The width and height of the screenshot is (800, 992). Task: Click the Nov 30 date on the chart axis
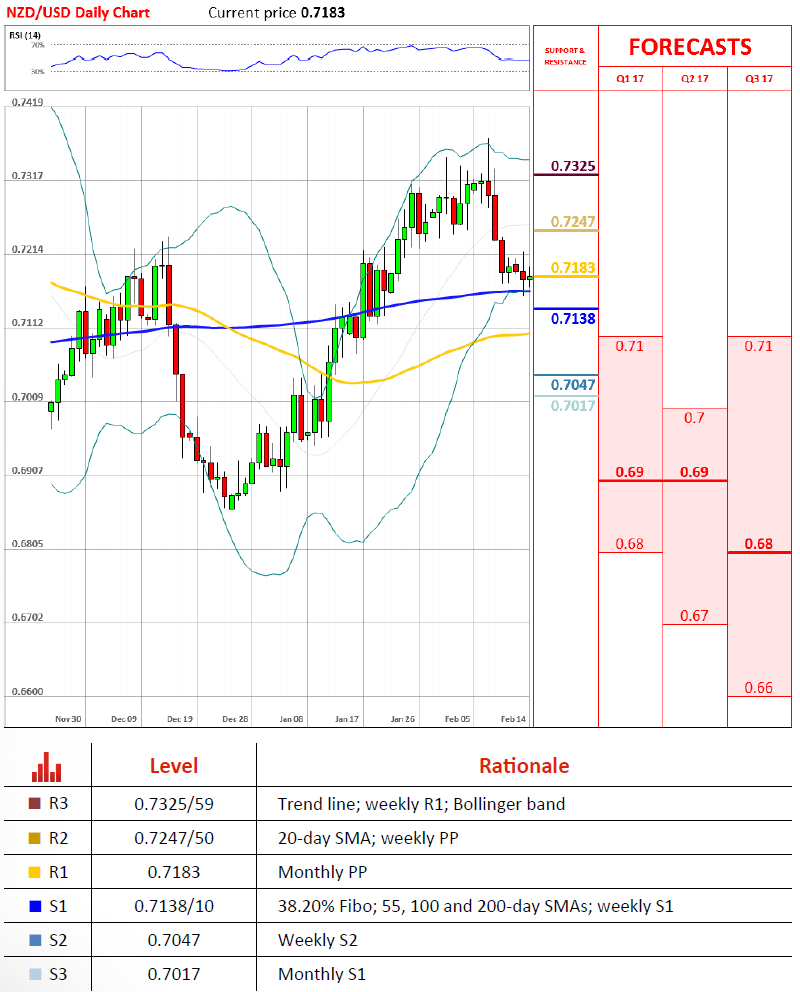pos(68,719)
